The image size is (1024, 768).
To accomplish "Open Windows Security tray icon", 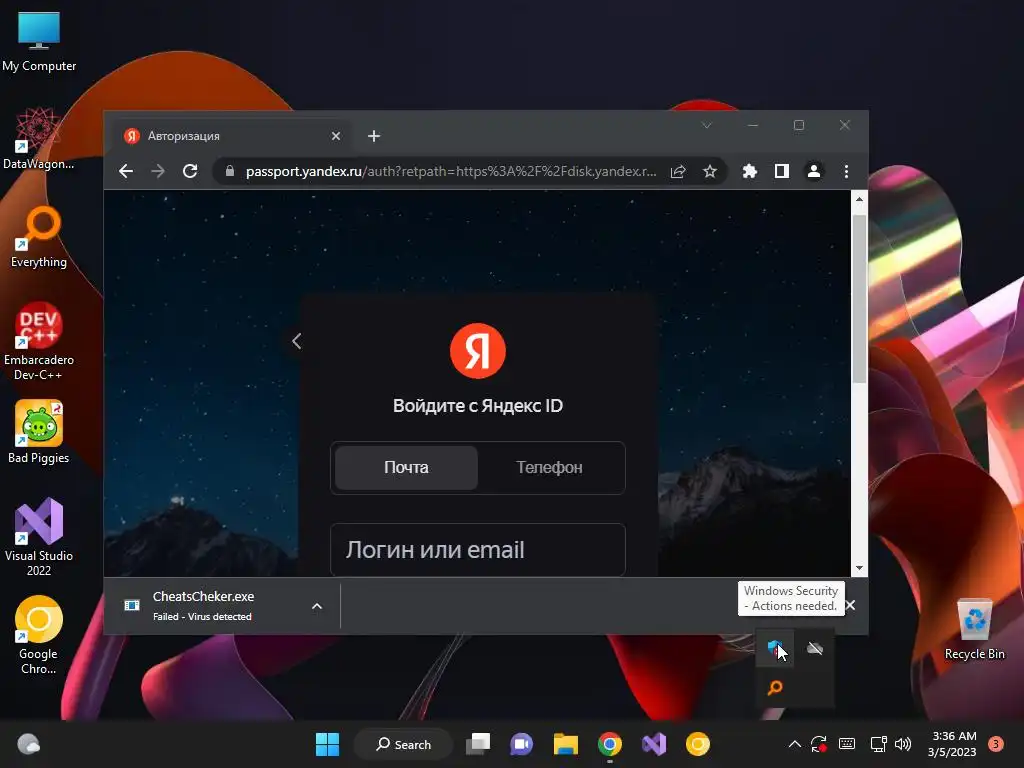I will [775, 648].
